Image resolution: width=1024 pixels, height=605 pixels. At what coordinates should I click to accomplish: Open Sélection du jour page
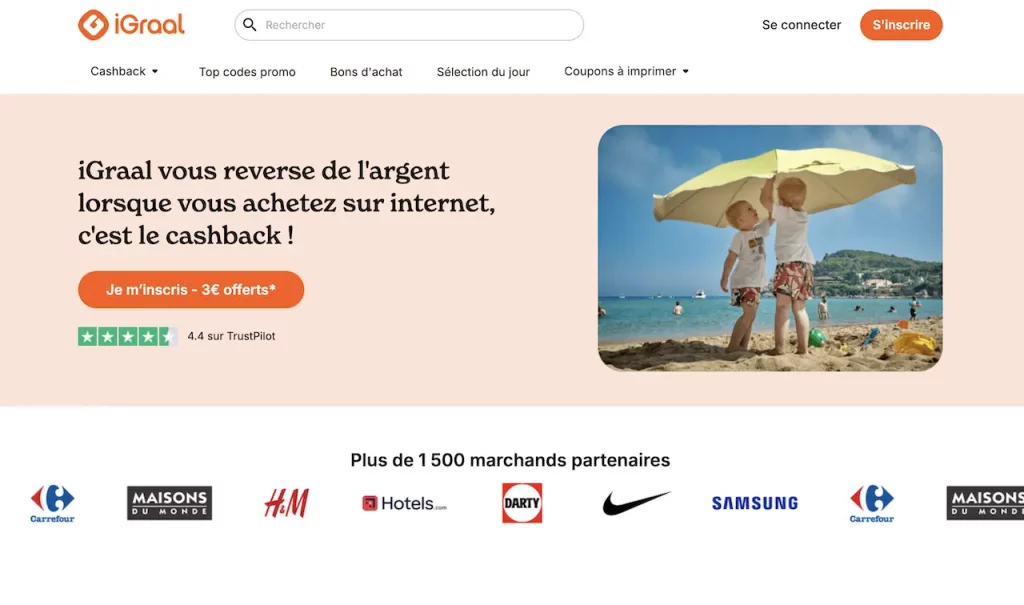coord(483,72)
